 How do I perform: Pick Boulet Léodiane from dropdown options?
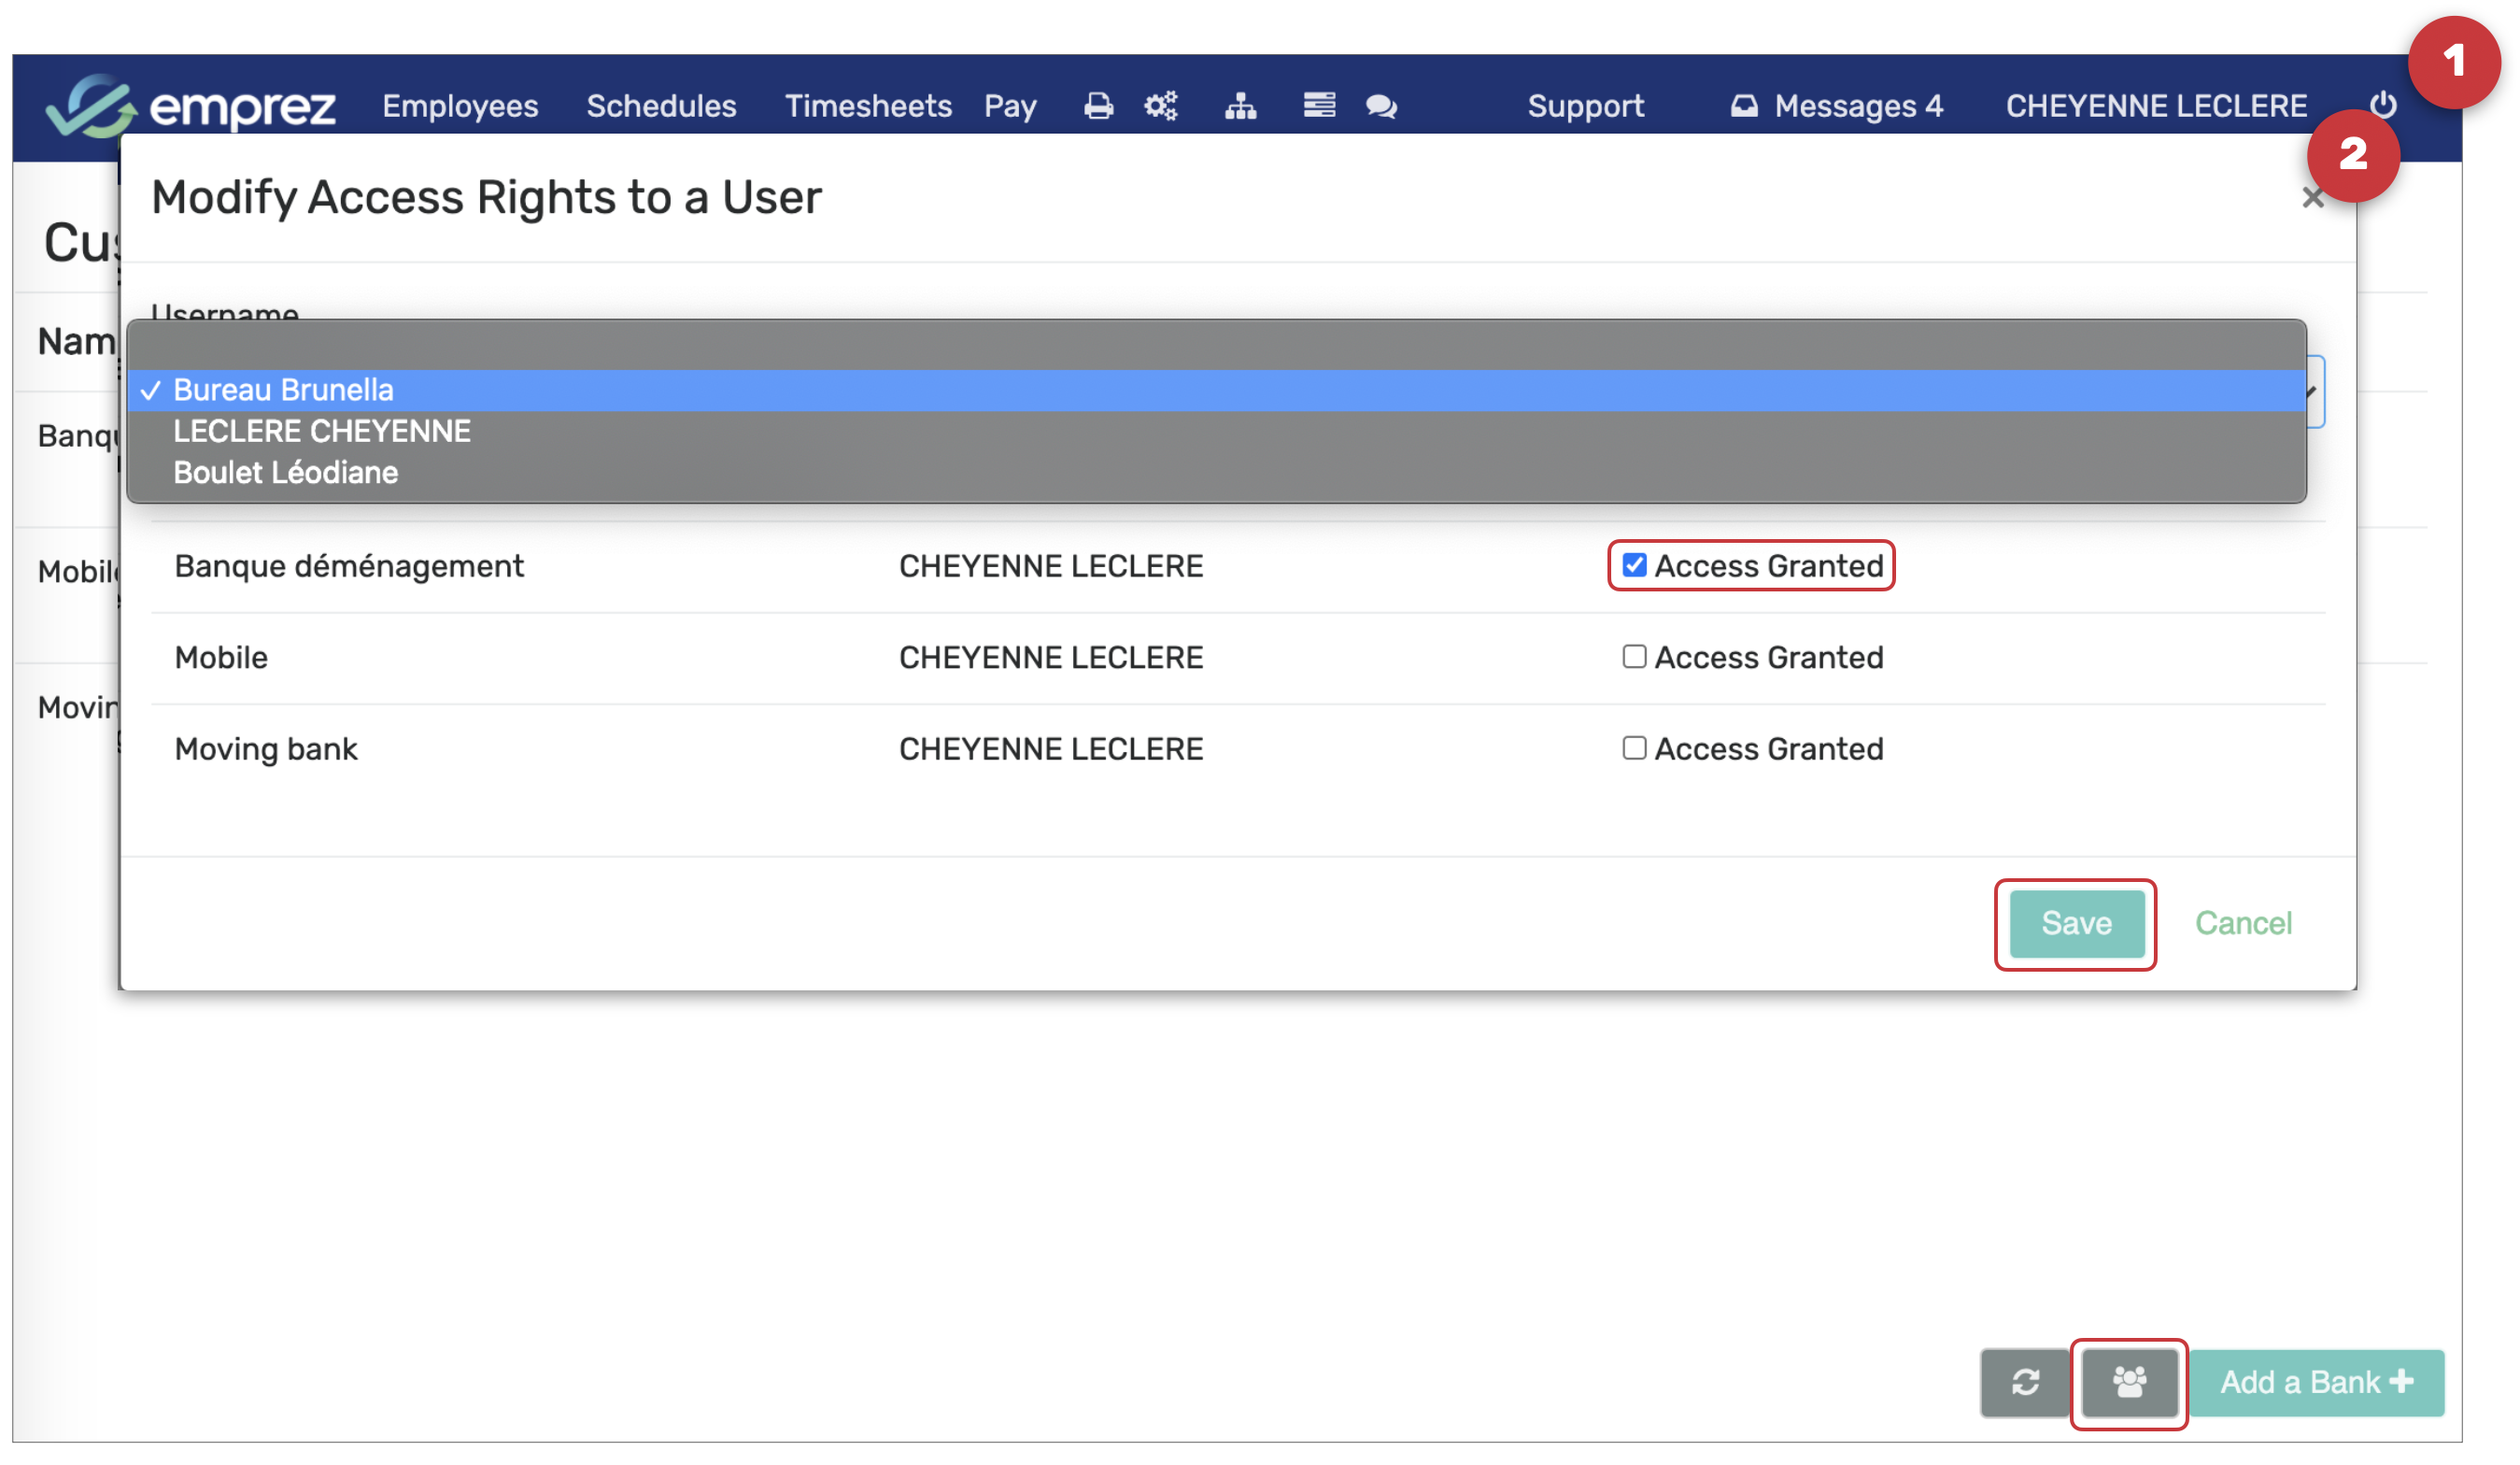pos(286,472)
